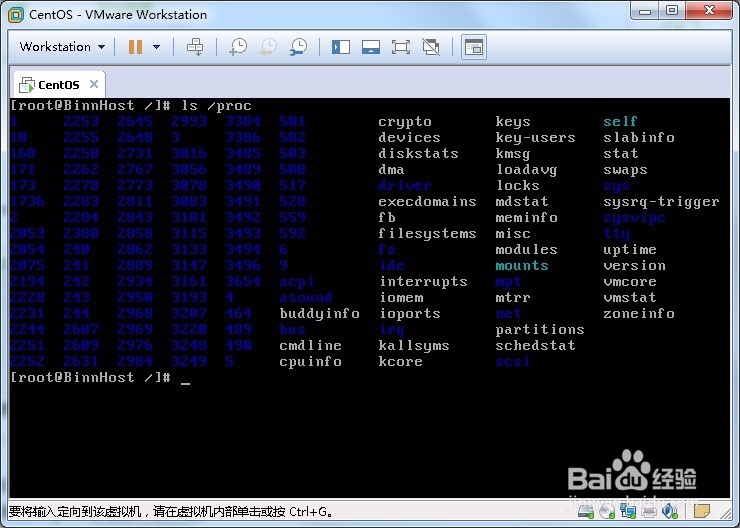Click the 'buddyinfo' entry in listing
The height and width of the screenshot is (528, 740).
[x=320, y=314]
